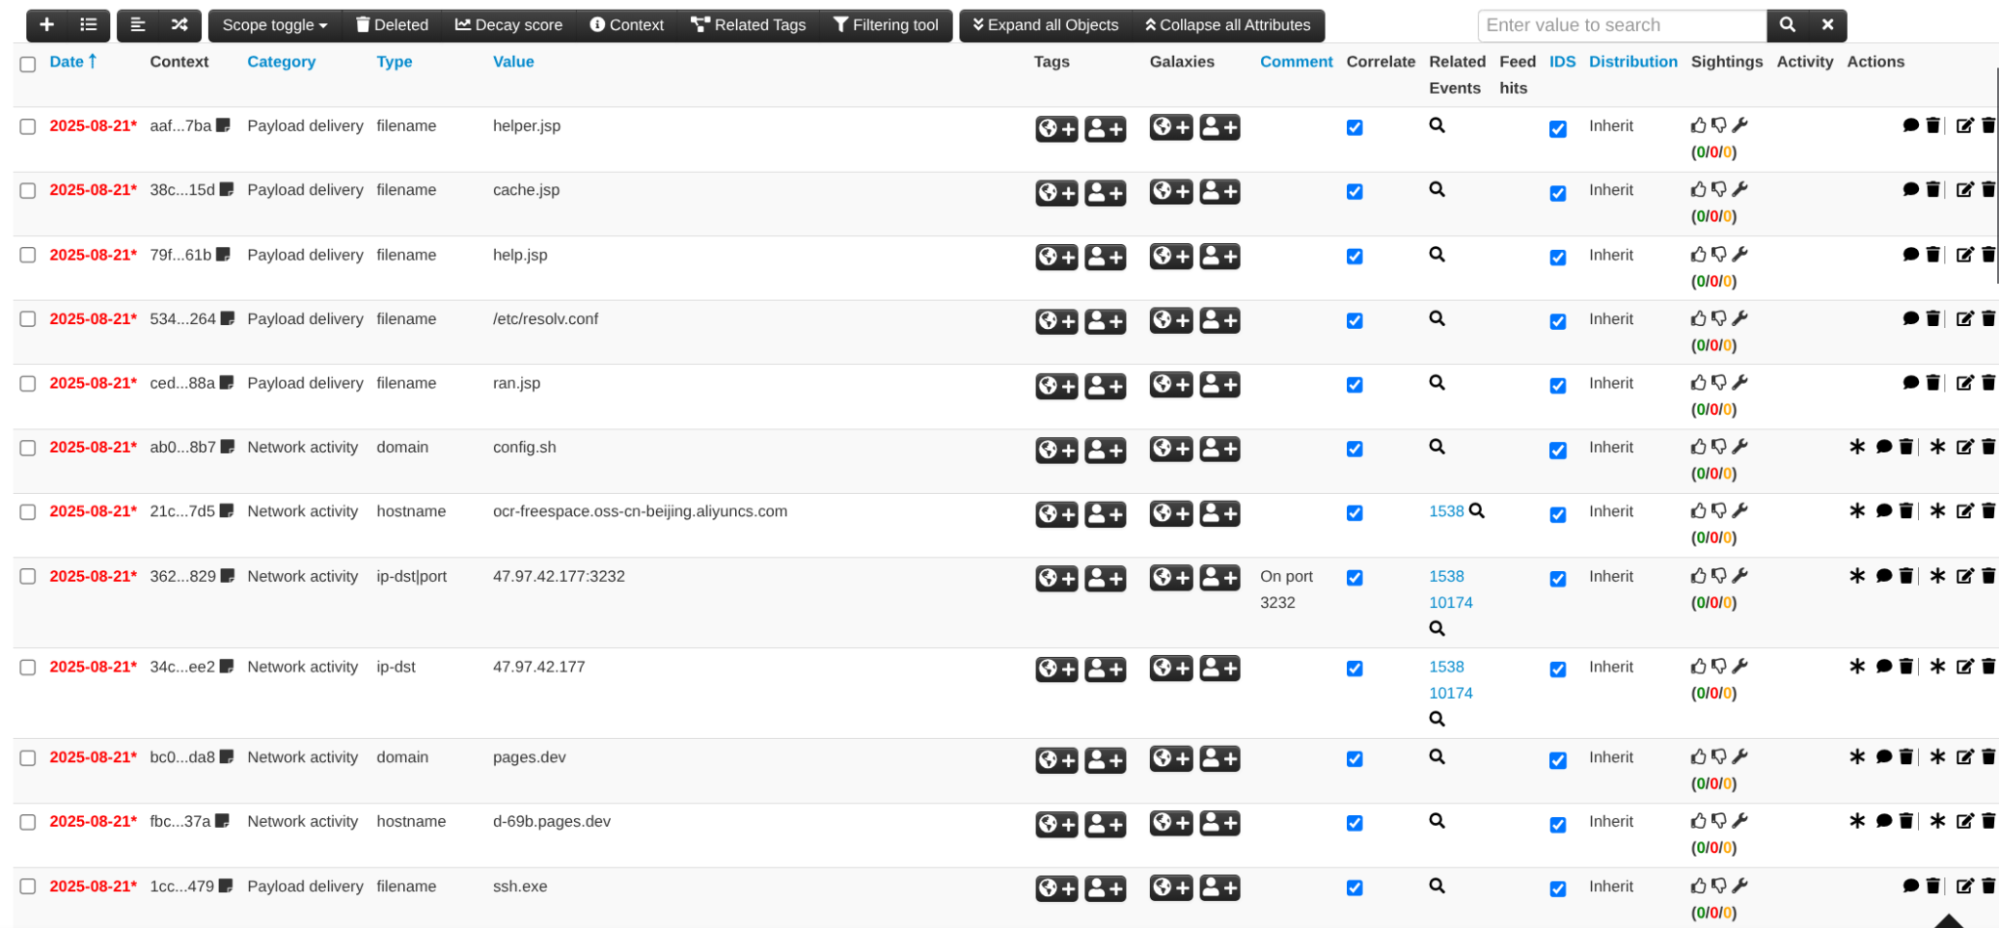The width and height of the screenshot is (1999, 929).
Task: Toggle the IDS checkbox for 47.97.42.177 ip-dst row
Action: tap(1558, 670)
